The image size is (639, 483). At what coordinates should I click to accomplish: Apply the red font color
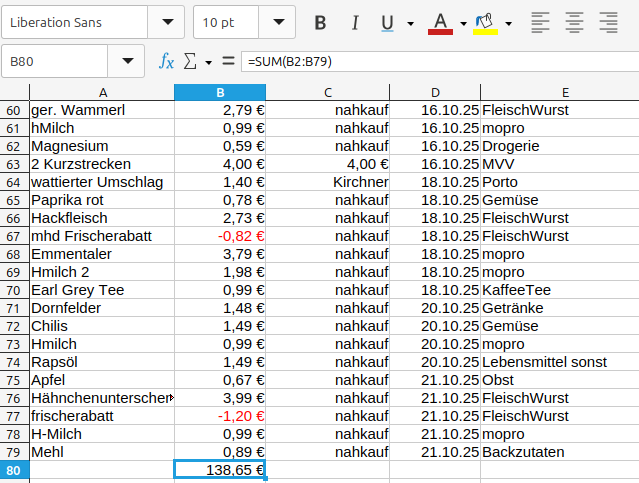[x=440, y=22]
